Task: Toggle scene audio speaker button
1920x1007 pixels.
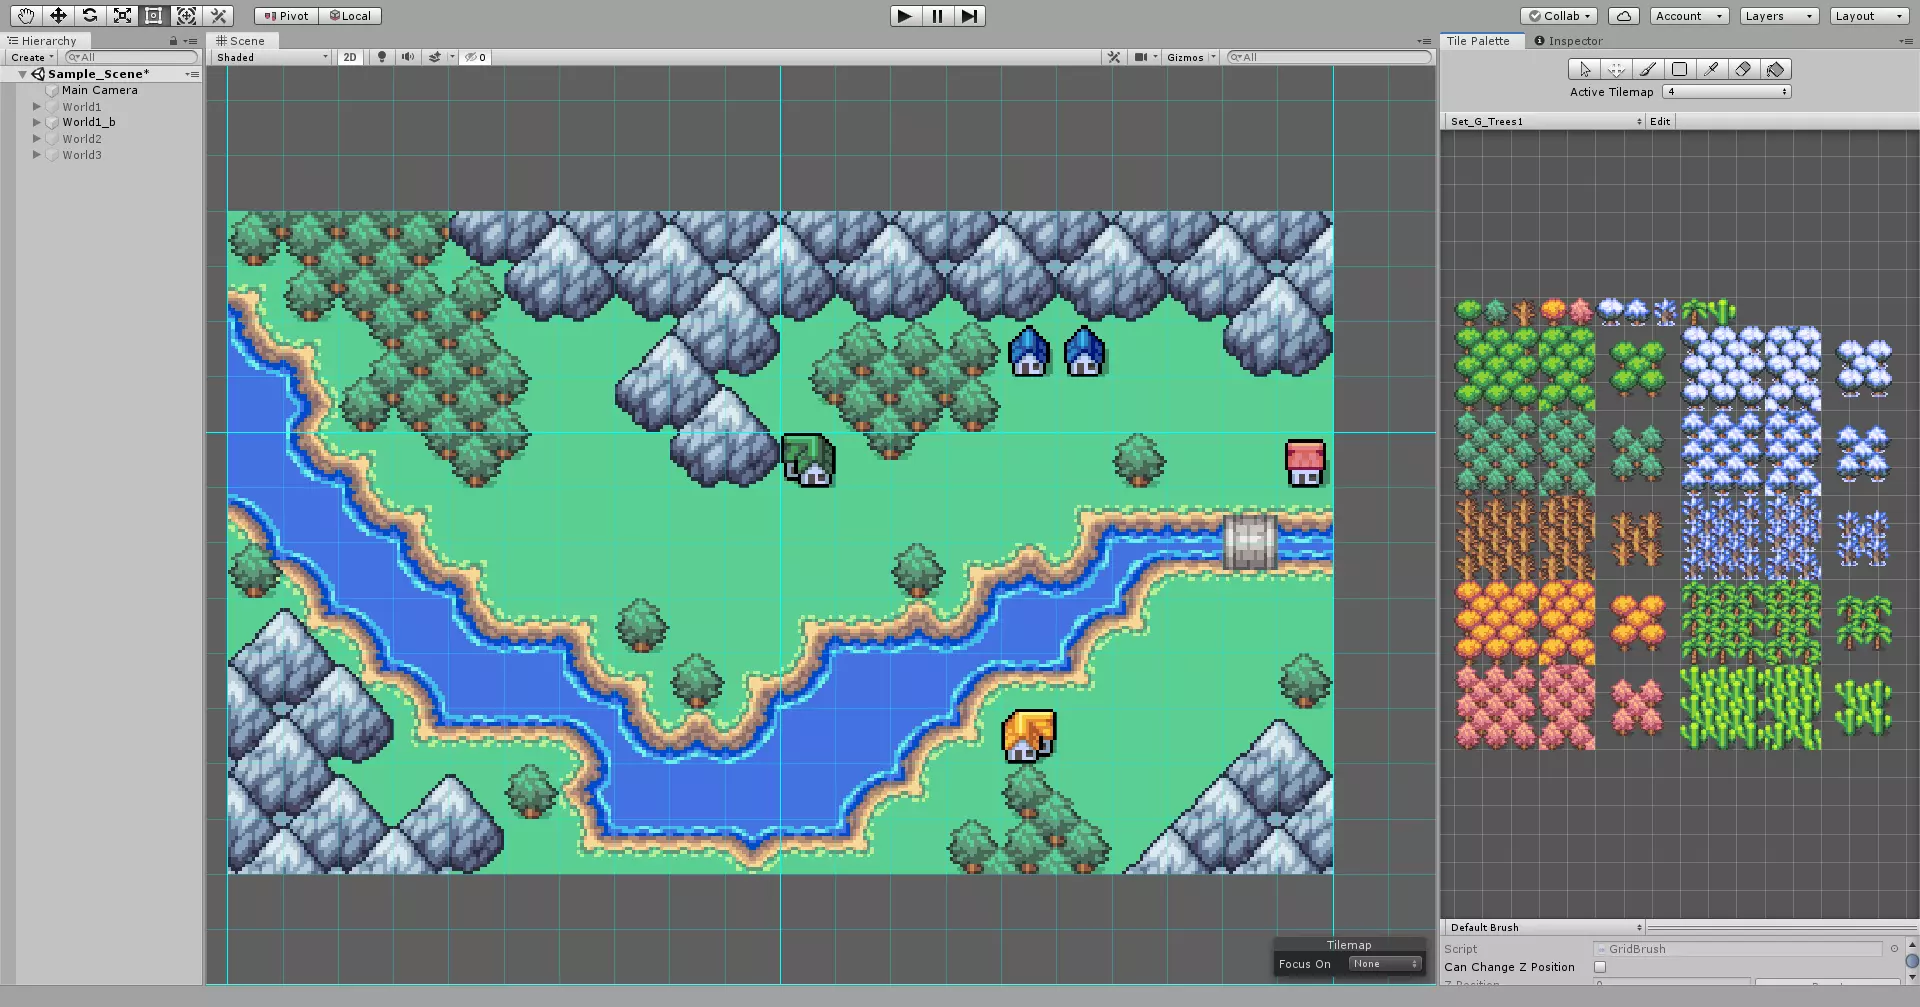Action: (407, 57)
